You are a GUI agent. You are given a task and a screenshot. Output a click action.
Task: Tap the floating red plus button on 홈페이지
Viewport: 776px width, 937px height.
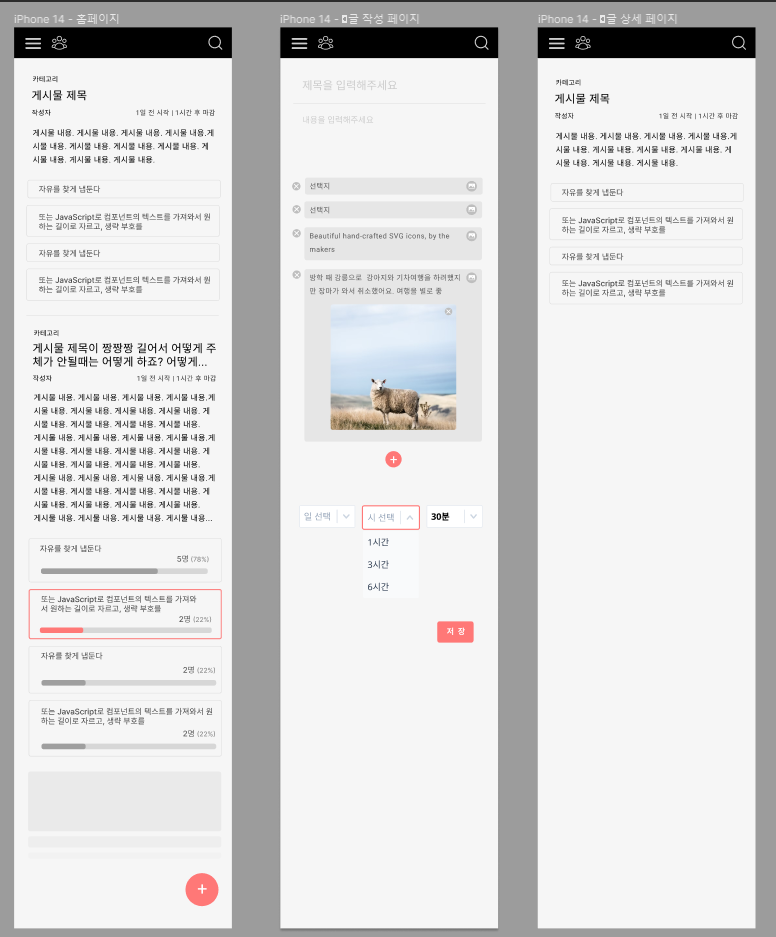tap(202, 890)
